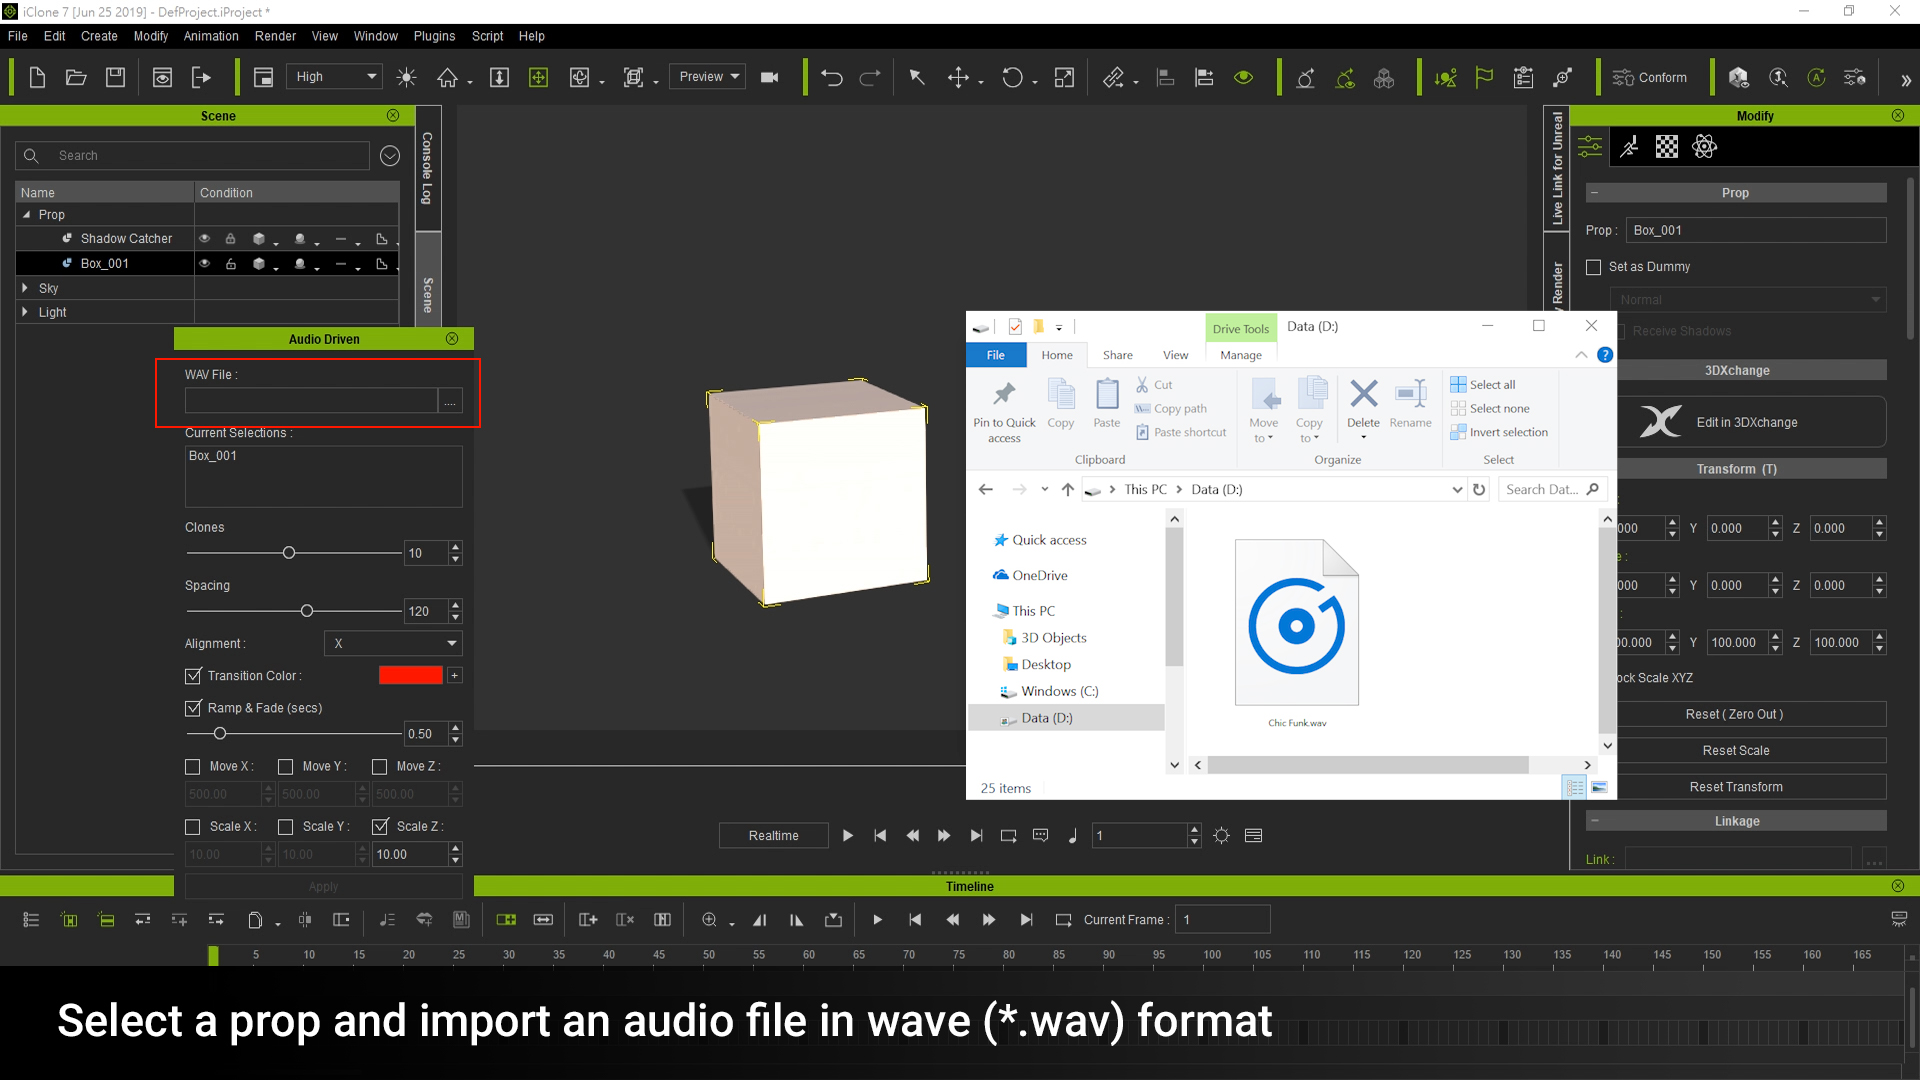1920x1080 pixels.
Task: Click the Realtime button
Action: [x=774, y=836]
